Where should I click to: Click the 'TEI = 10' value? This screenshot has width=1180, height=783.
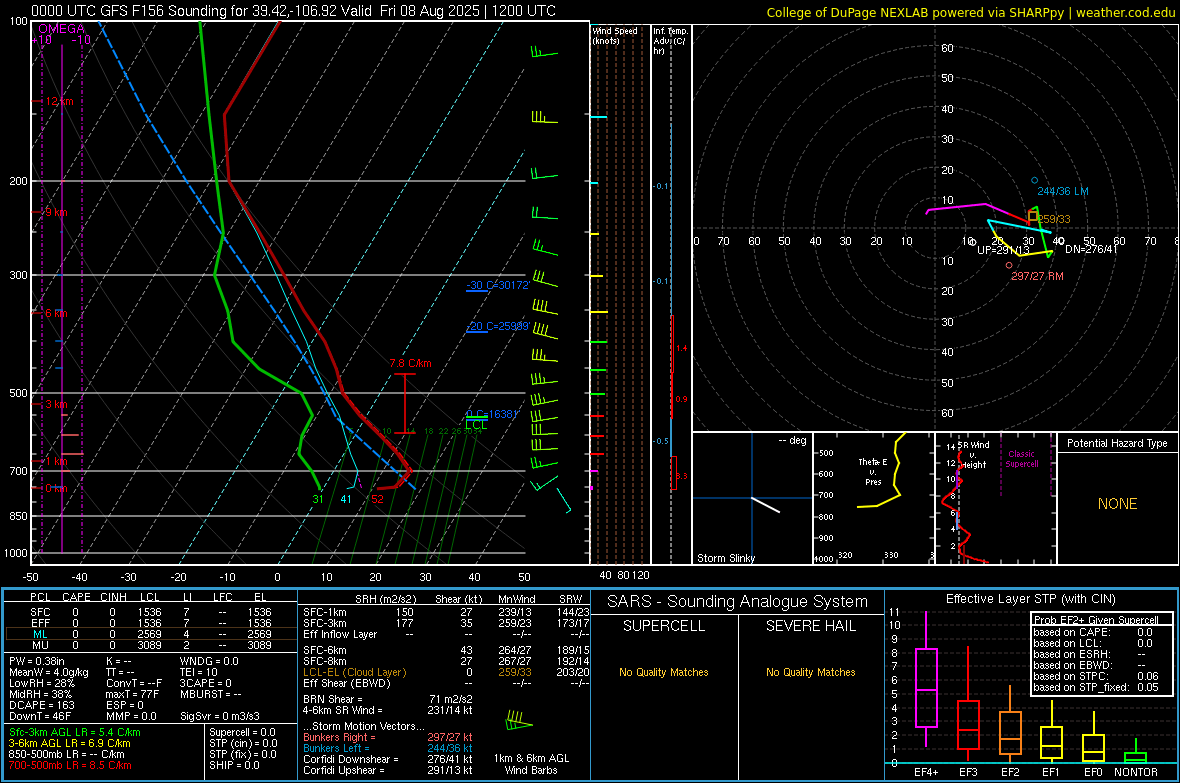click(199, 672)
